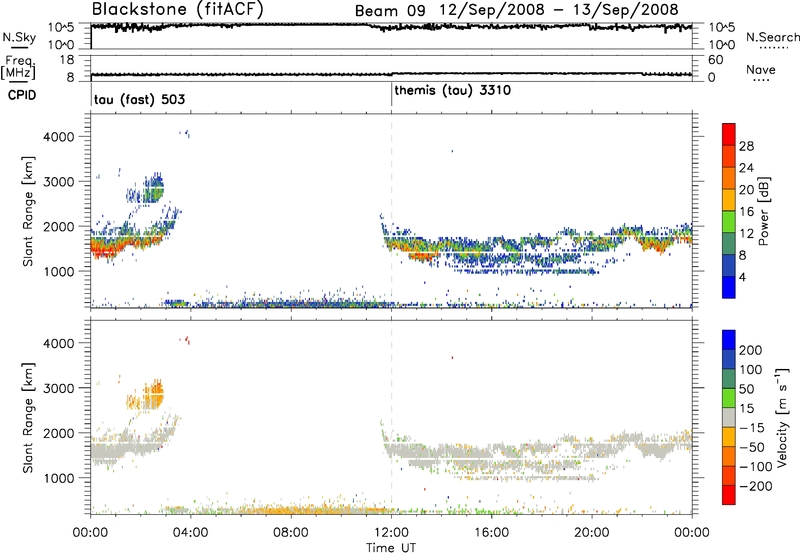This screenshot has height=554, width=800.
Task: Click the "200" tick on velocity colorbar
Action: coord(751,350)
